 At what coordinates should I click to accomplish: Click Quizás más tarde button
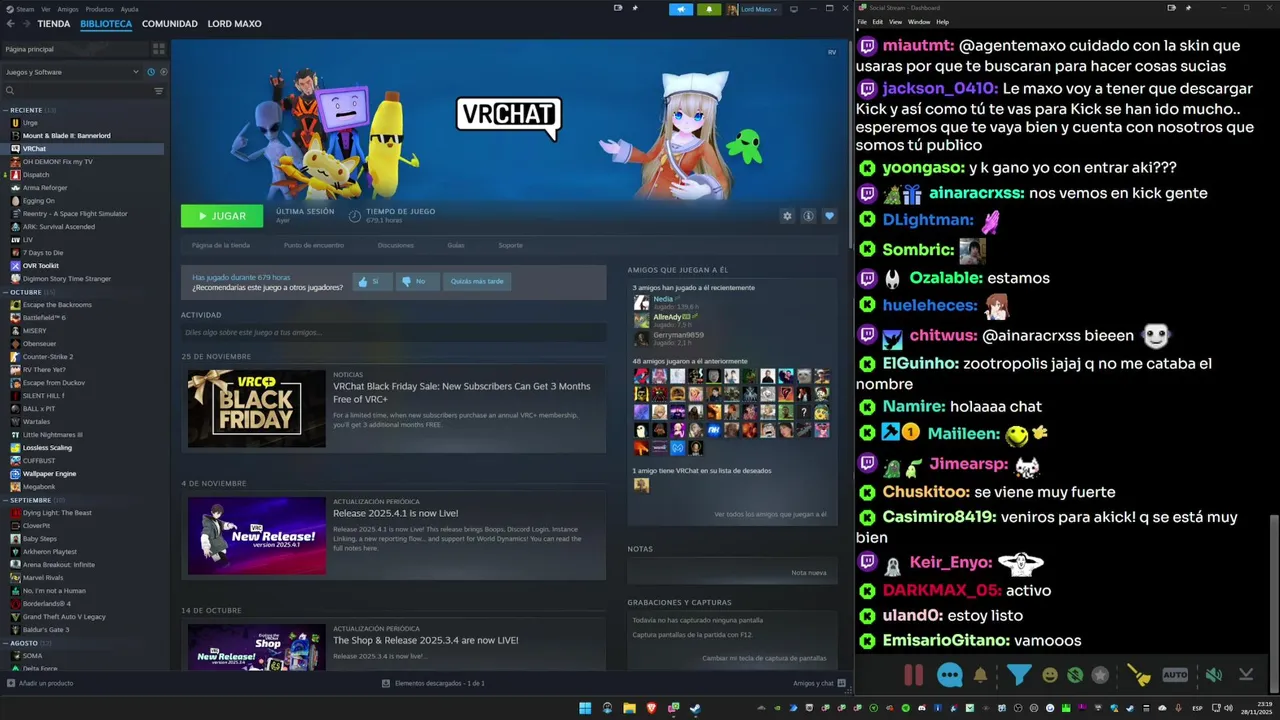[x=477, y=282]
